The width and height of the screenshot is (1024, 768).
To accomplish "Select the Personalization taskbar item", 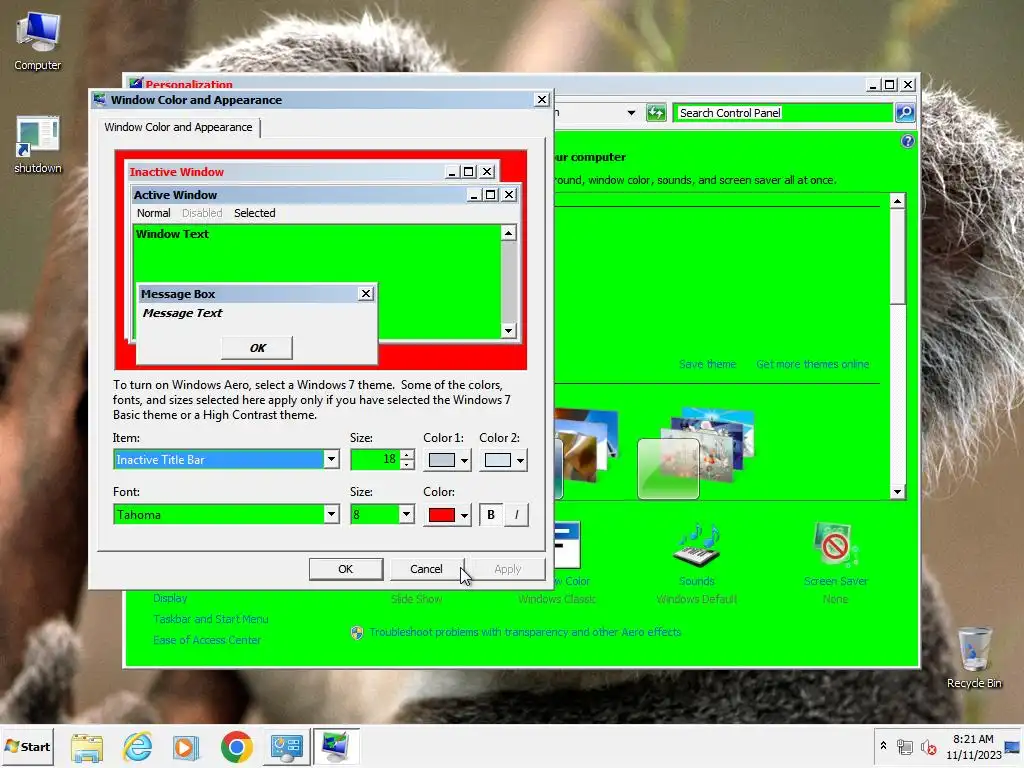I will coord(336,746).
